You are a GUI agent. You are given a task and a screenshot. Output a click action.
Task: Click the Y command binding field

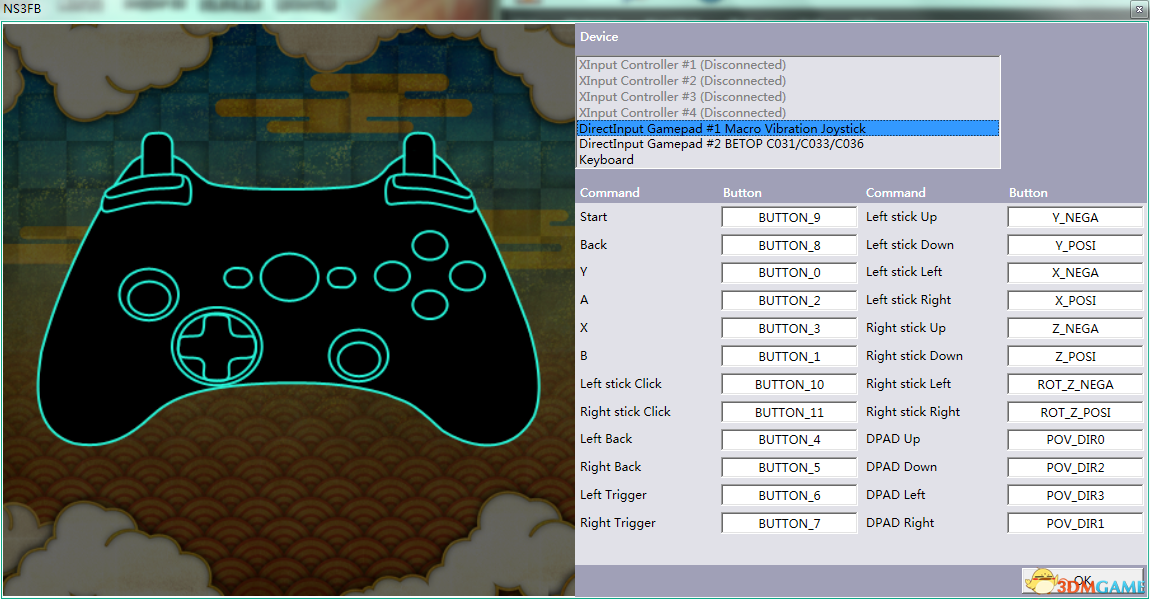coord(789,273)
